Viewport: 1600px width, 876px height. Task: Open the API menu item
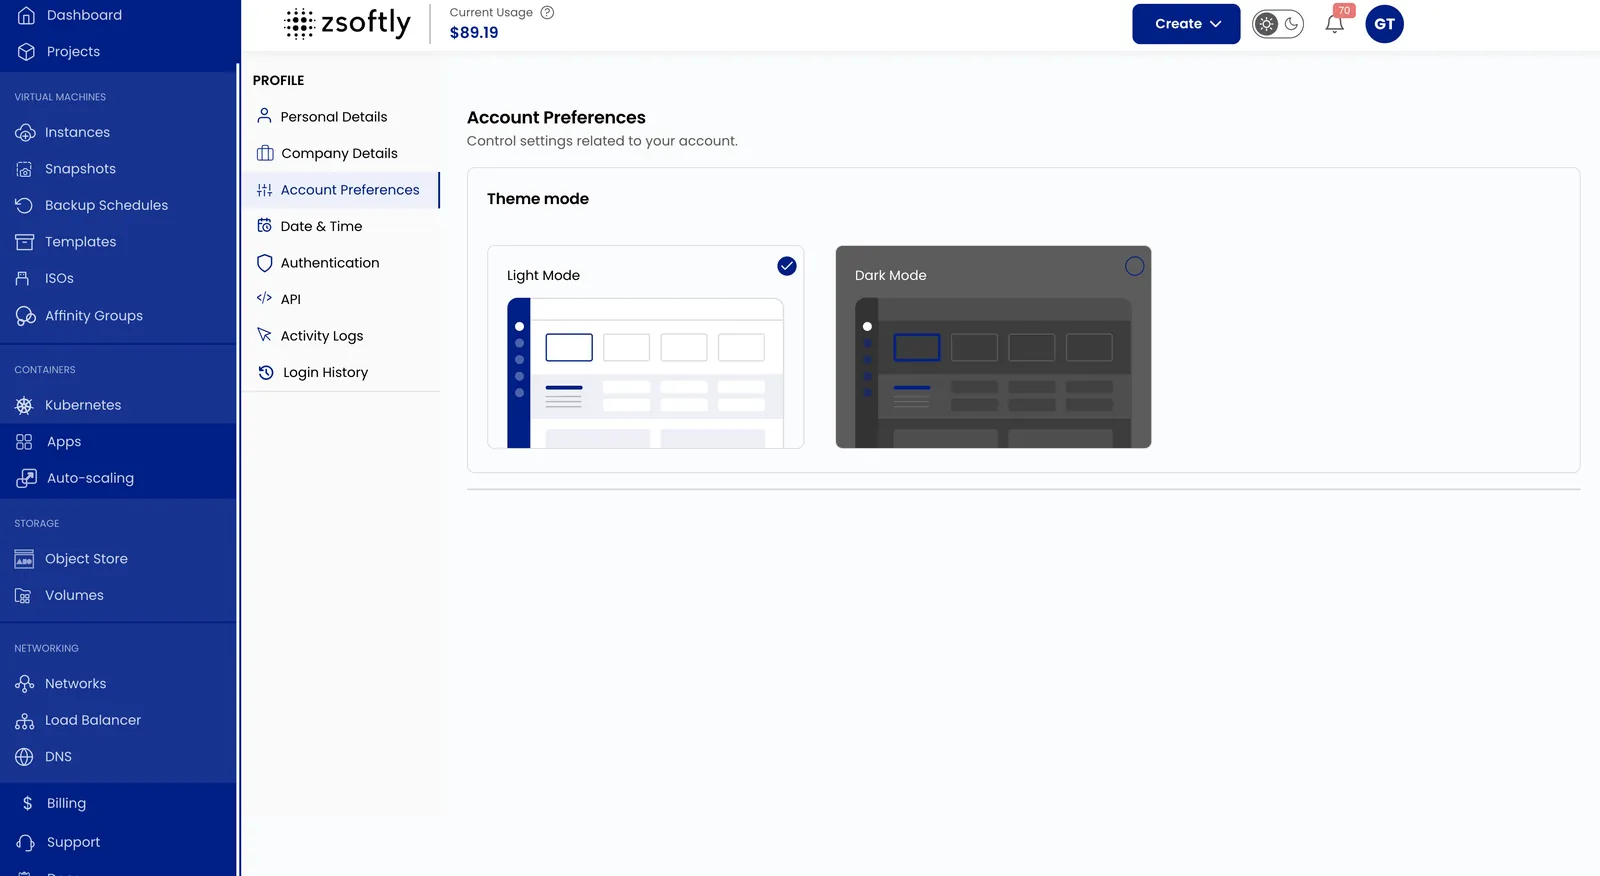341,299
